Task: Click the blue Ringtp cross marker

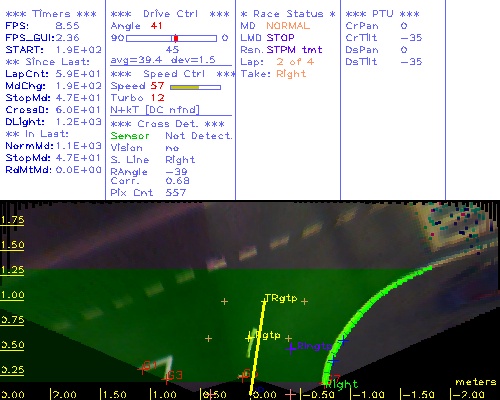Action: click(x=291, y=348)
